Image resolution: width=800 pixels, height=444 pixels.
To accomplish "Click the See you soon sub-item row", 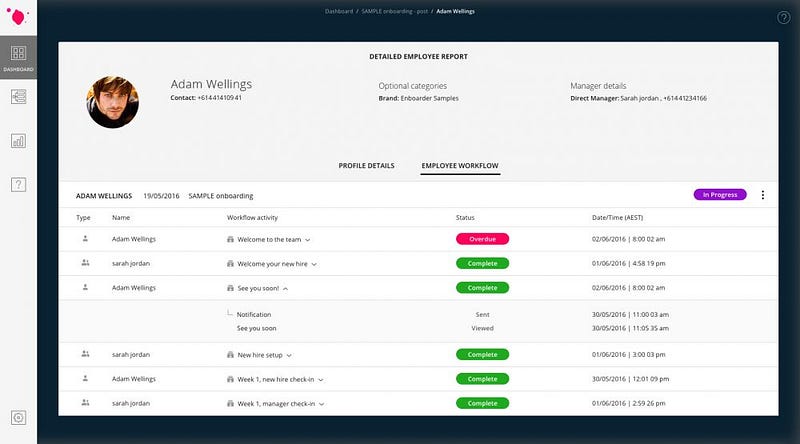I will click(257, 328).
